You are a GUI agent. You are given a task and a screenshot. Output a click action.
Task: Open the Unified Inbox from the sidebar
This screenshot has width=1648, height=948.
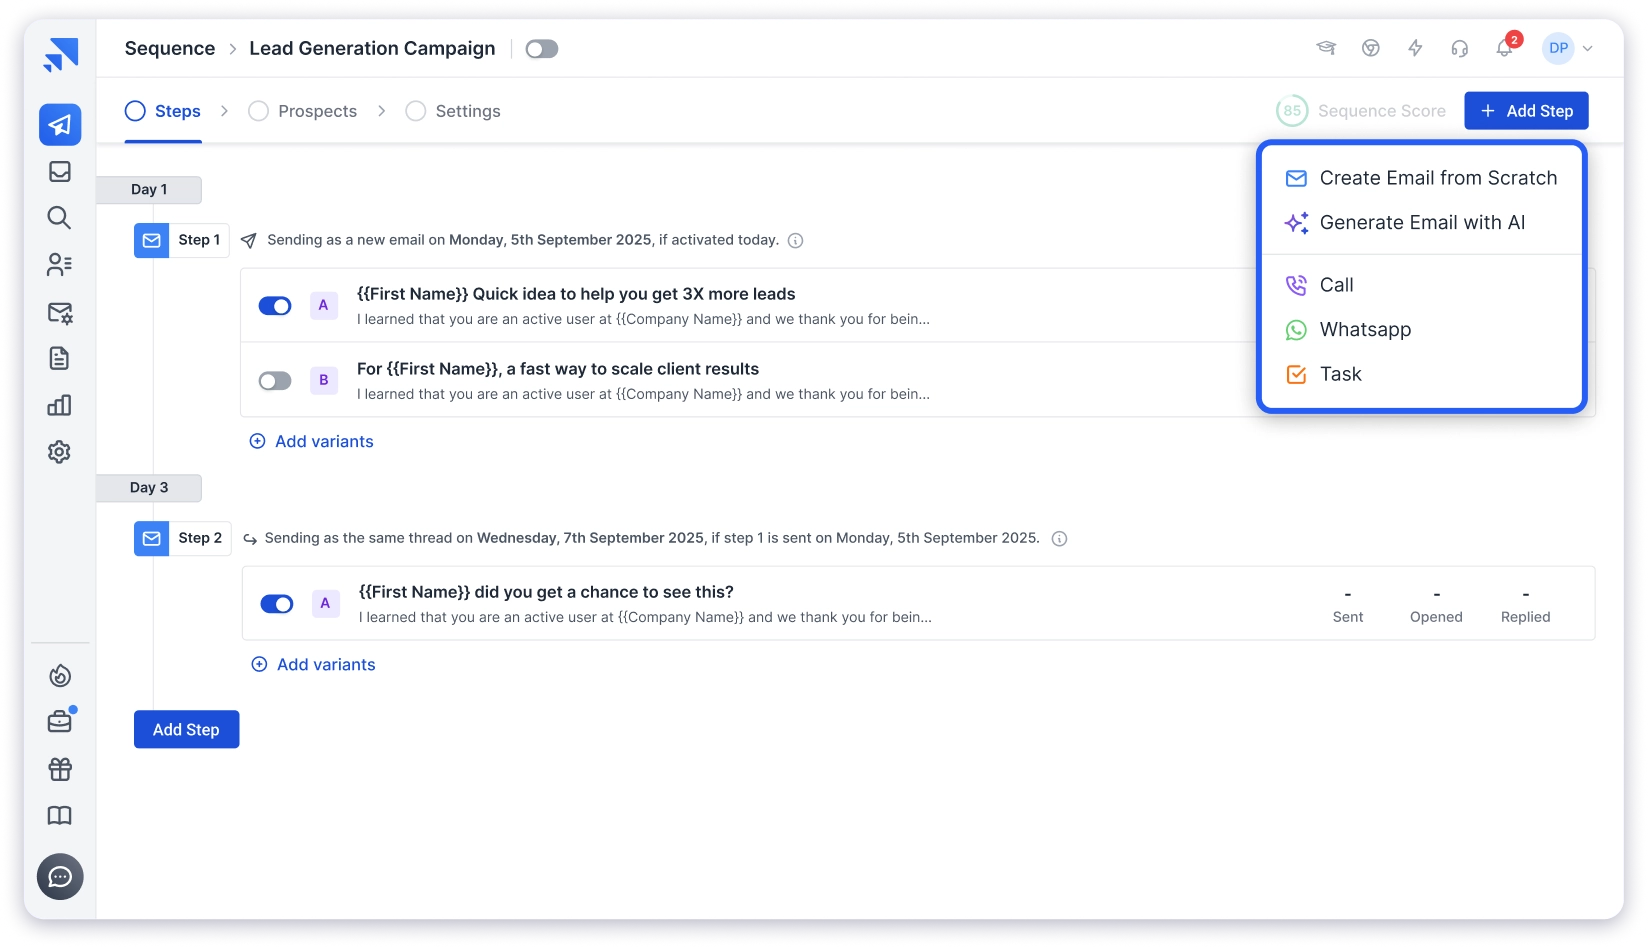(x=60, y=171)
